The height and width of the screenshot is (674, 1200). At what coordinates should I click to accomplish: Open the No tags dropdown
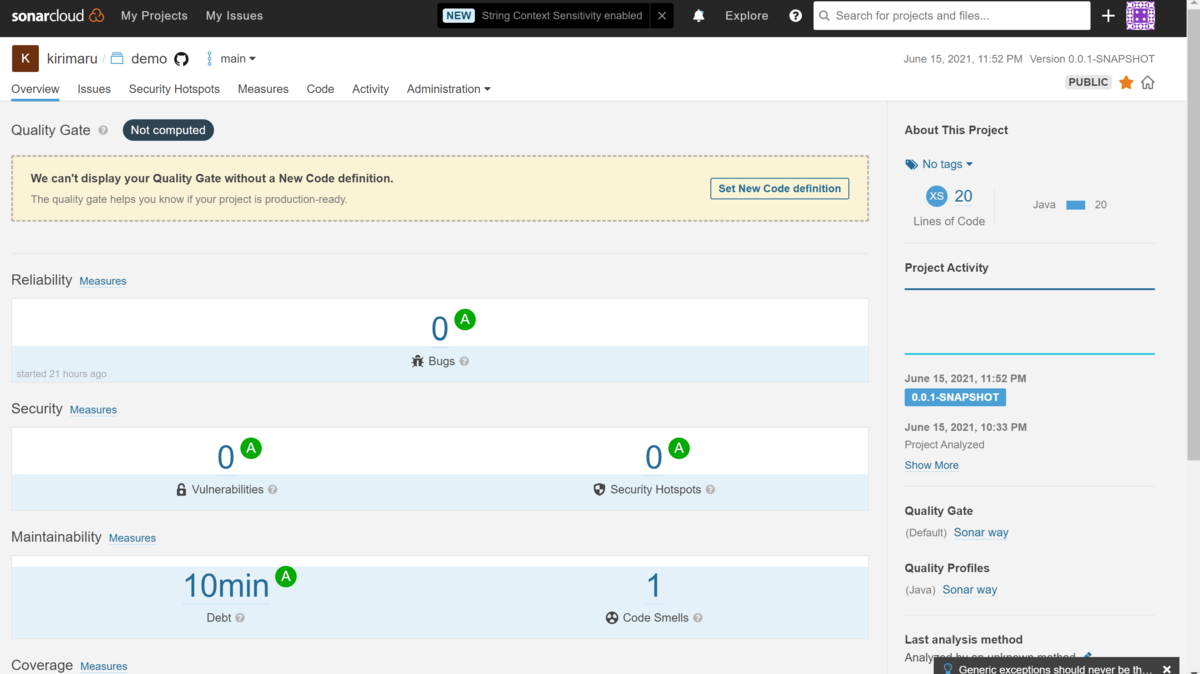939,164
